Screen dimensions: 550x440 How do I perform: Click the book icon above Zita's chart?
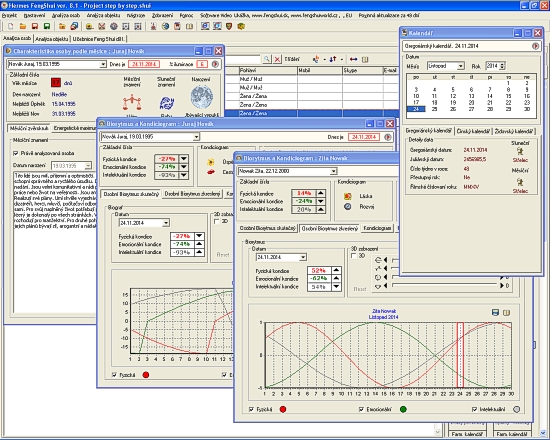[507, 312]
